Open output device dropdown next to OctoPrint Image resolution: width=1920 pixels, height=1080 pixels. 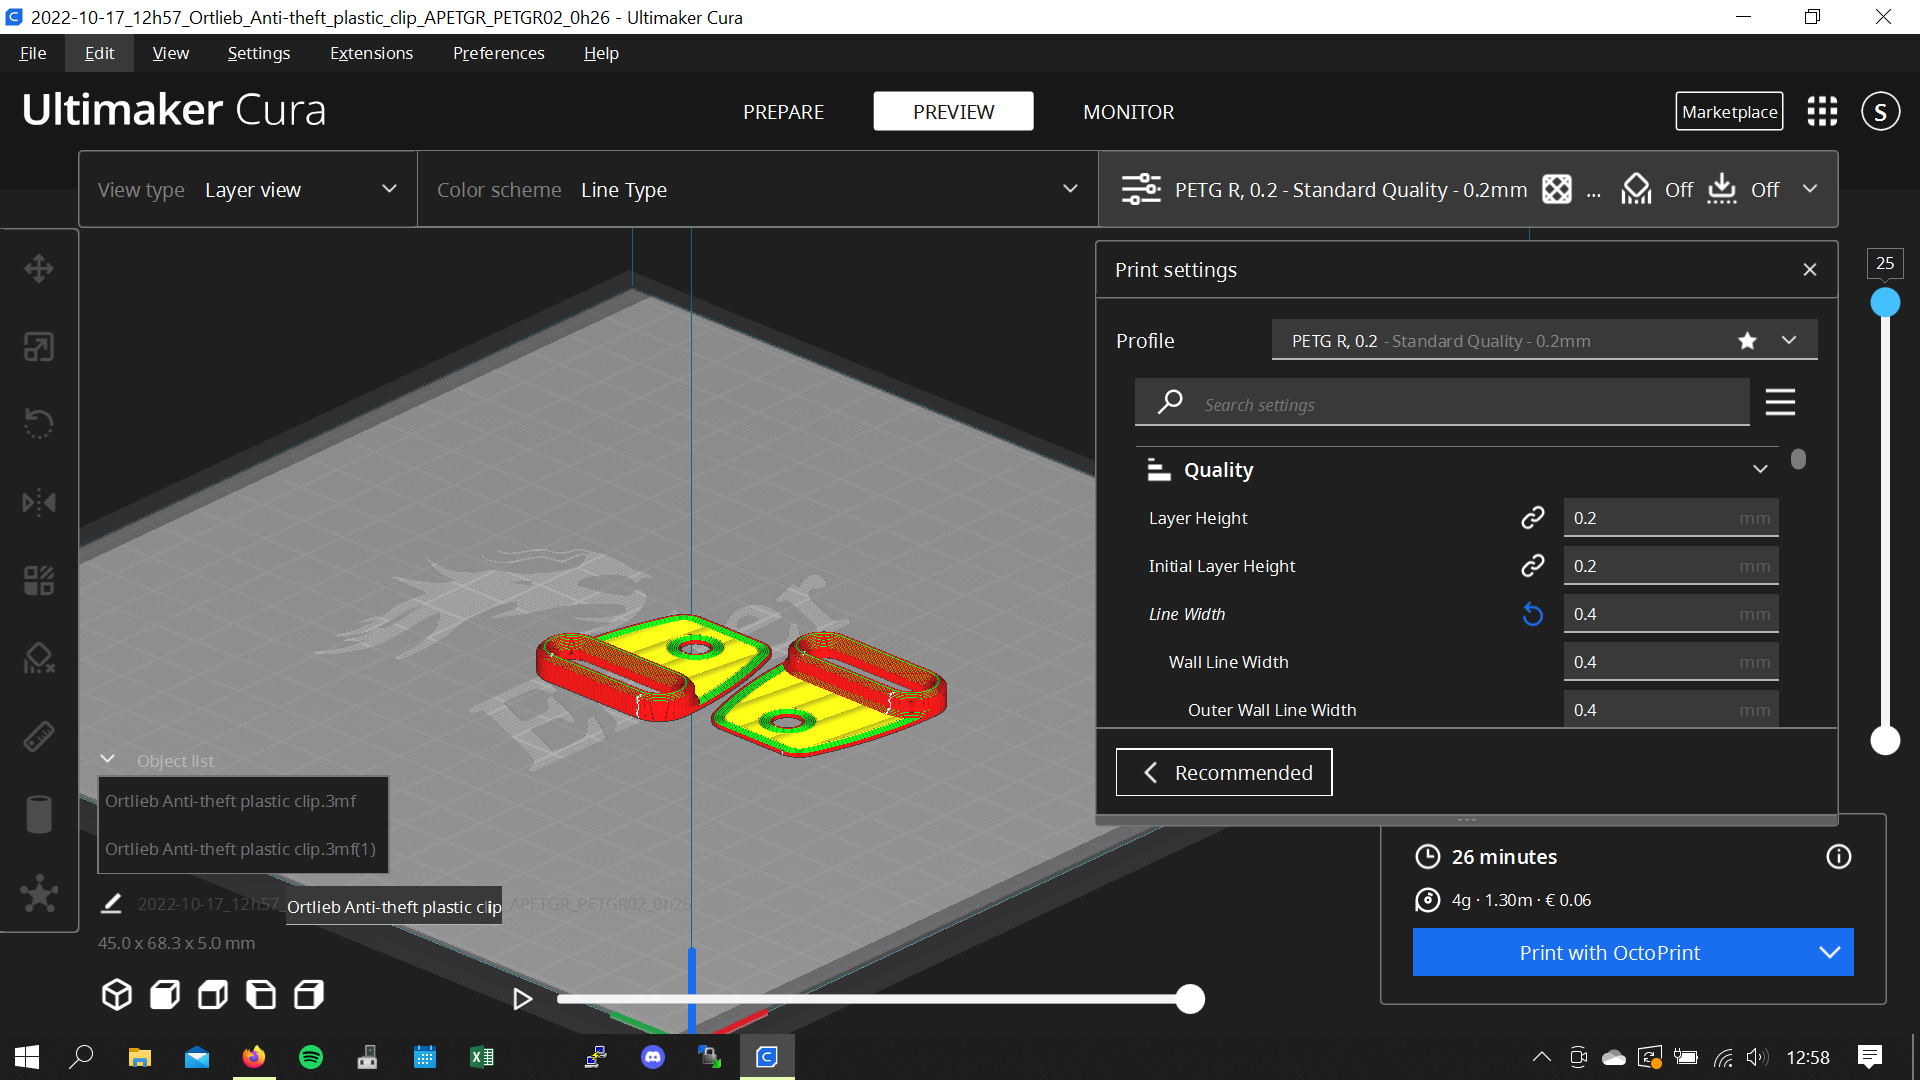coord(1829,952)
